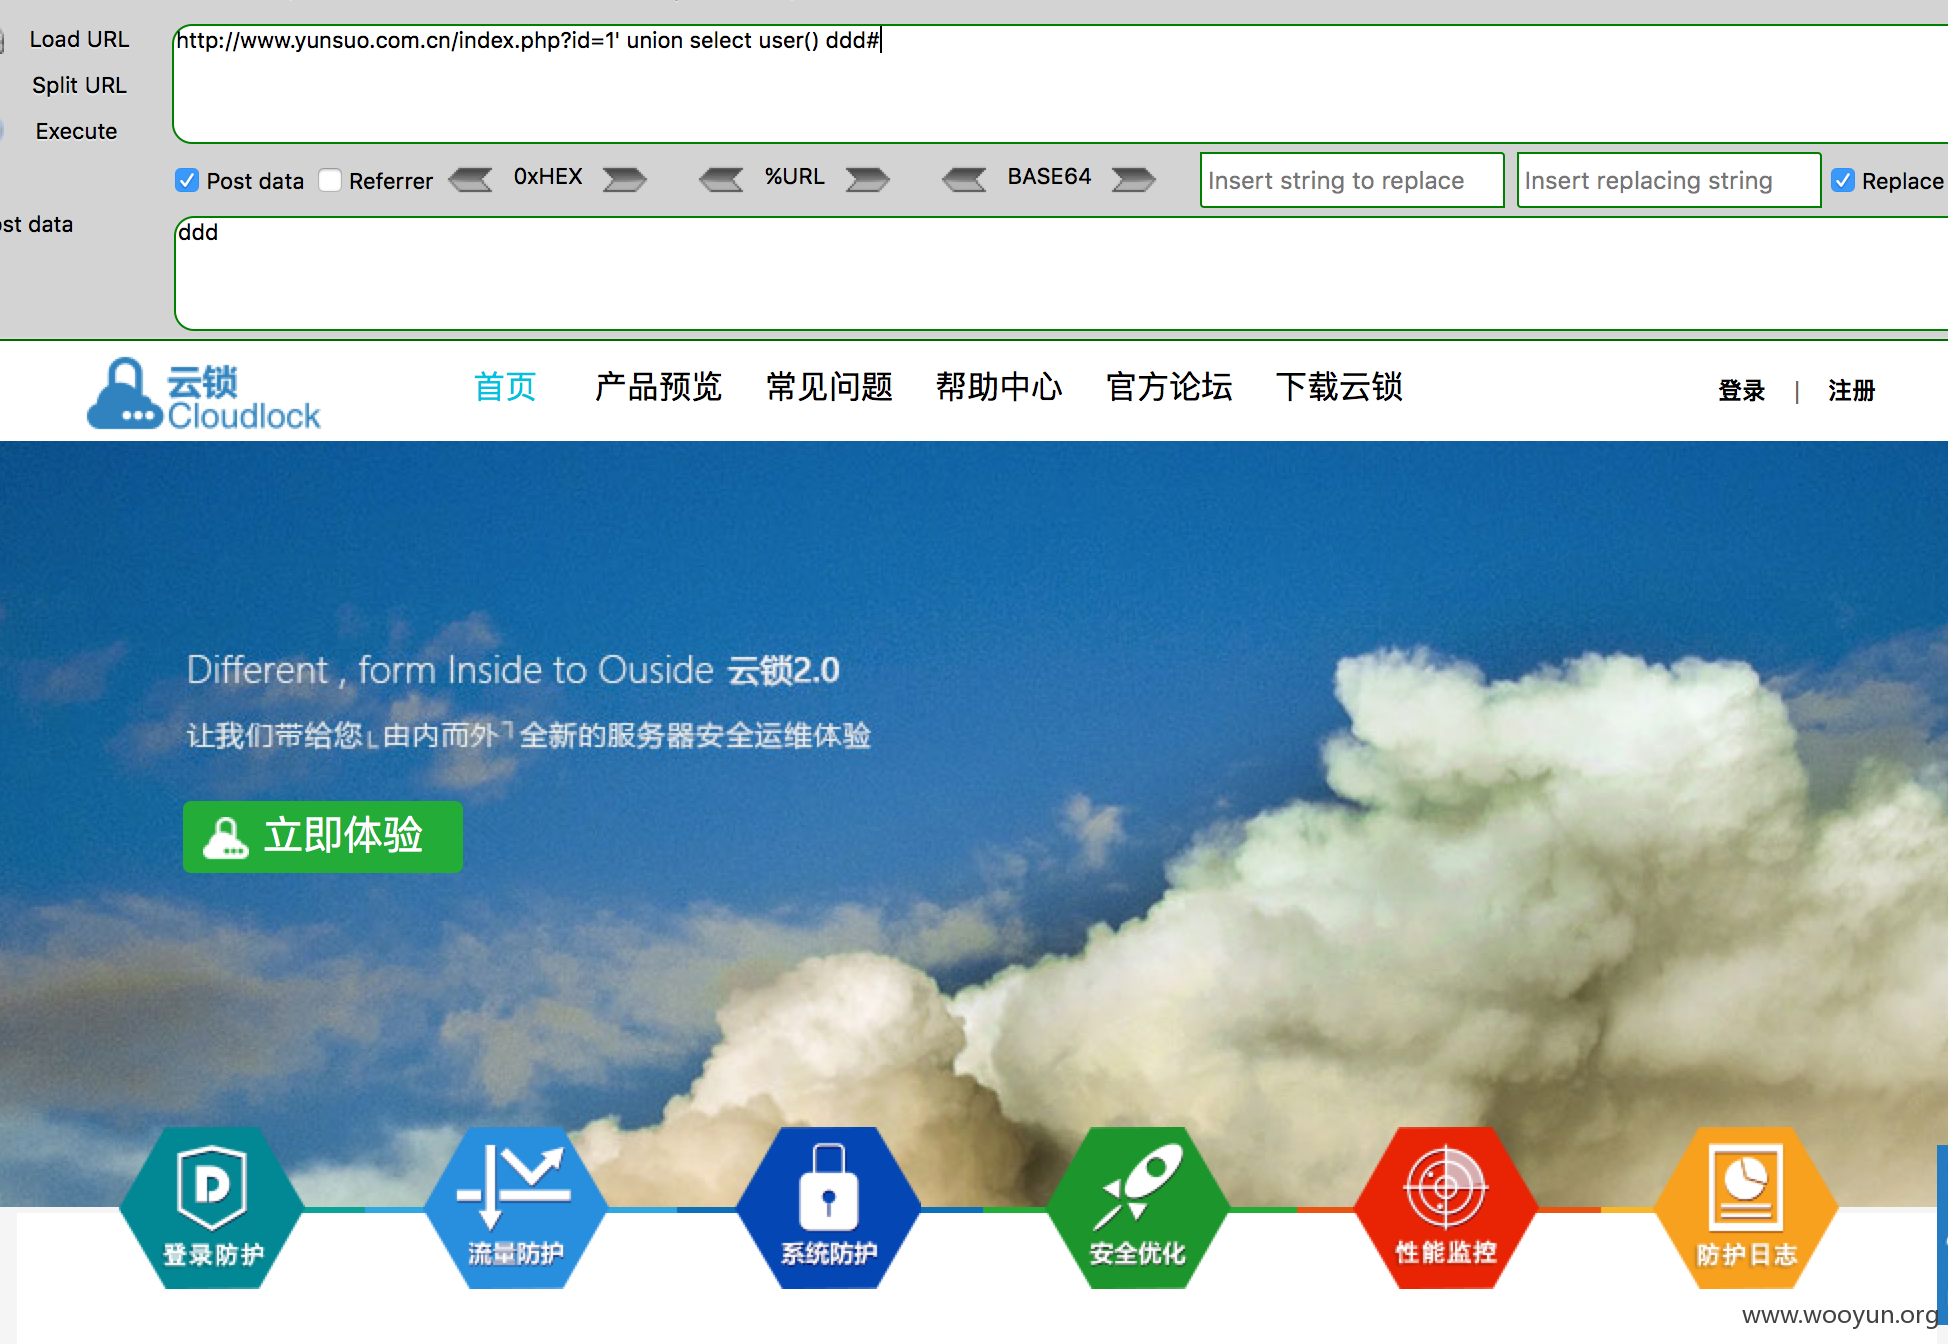
Task: Open the 下载云锁 nav item
Action: point(1339,386)
